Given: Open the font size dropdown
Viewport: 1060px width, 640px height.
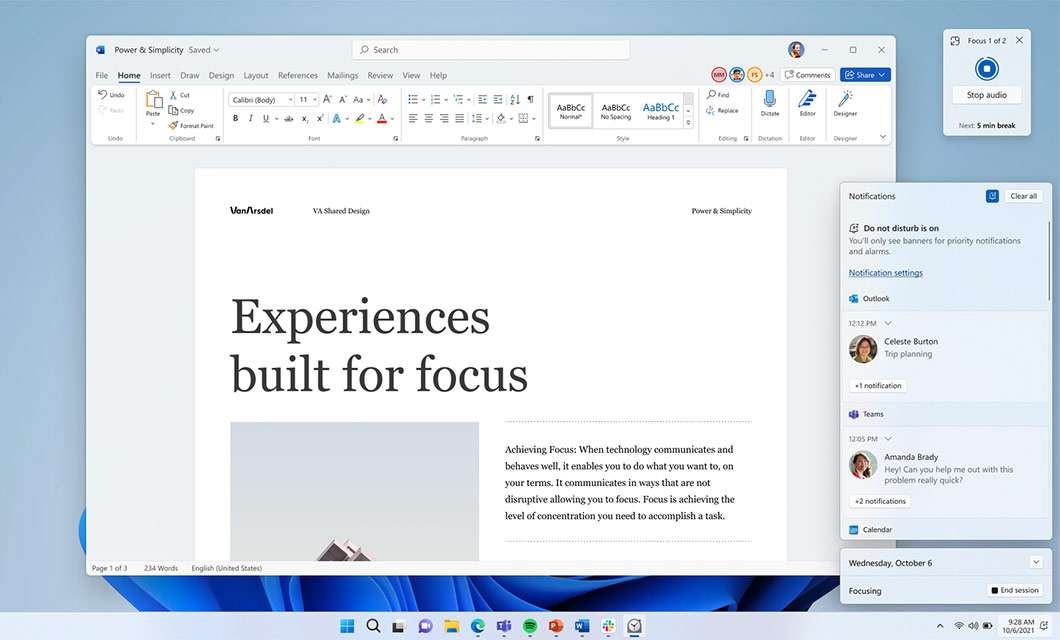Looking at the screenshot, I should pos(315,100).
